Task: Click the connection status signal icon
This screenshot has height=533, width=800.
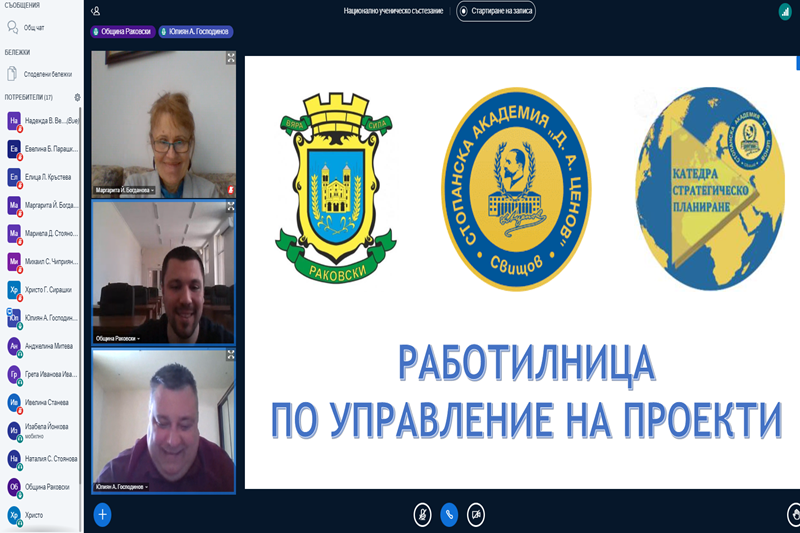Action: (x=785, y=12)
